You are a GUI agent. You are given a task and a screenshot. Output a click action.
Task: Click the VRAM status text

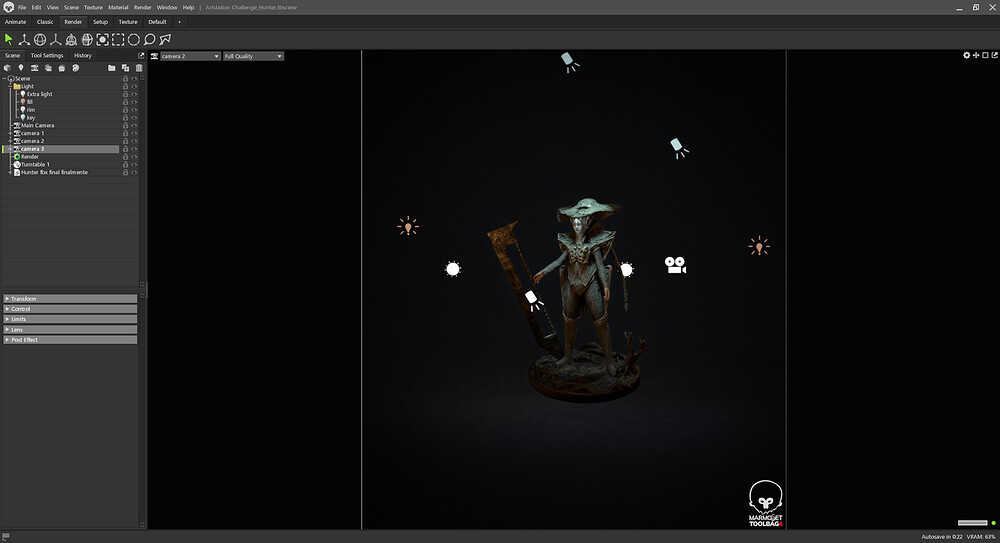pos(981,537)
